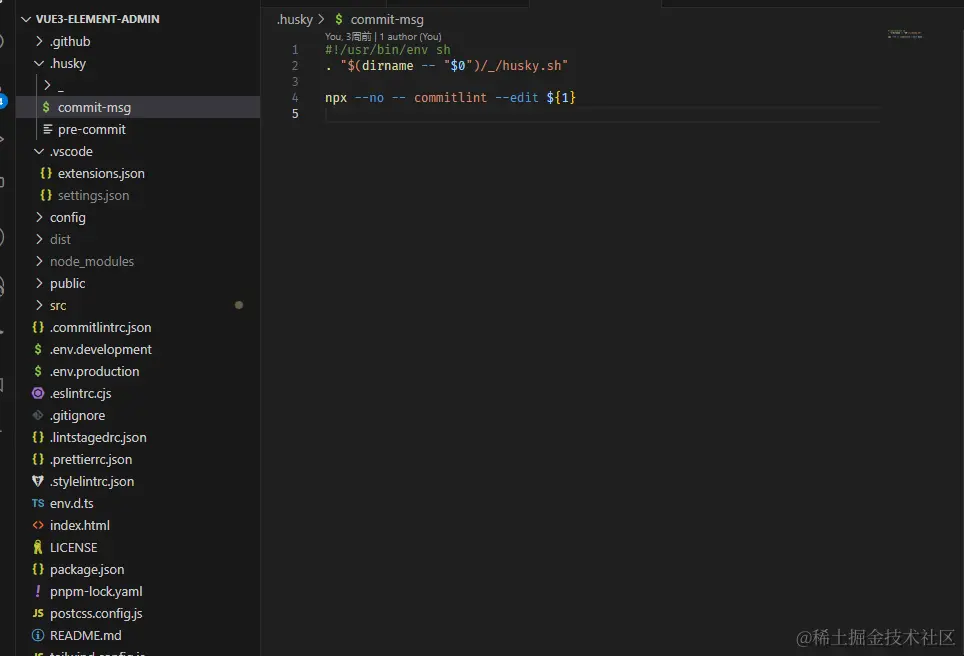
Task: Click the dollar icon beside .env.development
Action: point(38,349)
